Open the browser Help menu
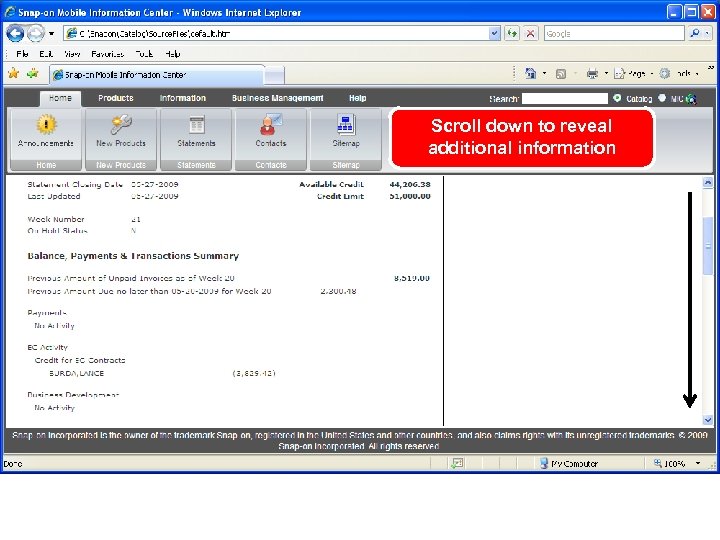Image resolution: width=720 pixels, height=540 pixels. [x=173, y=54]
